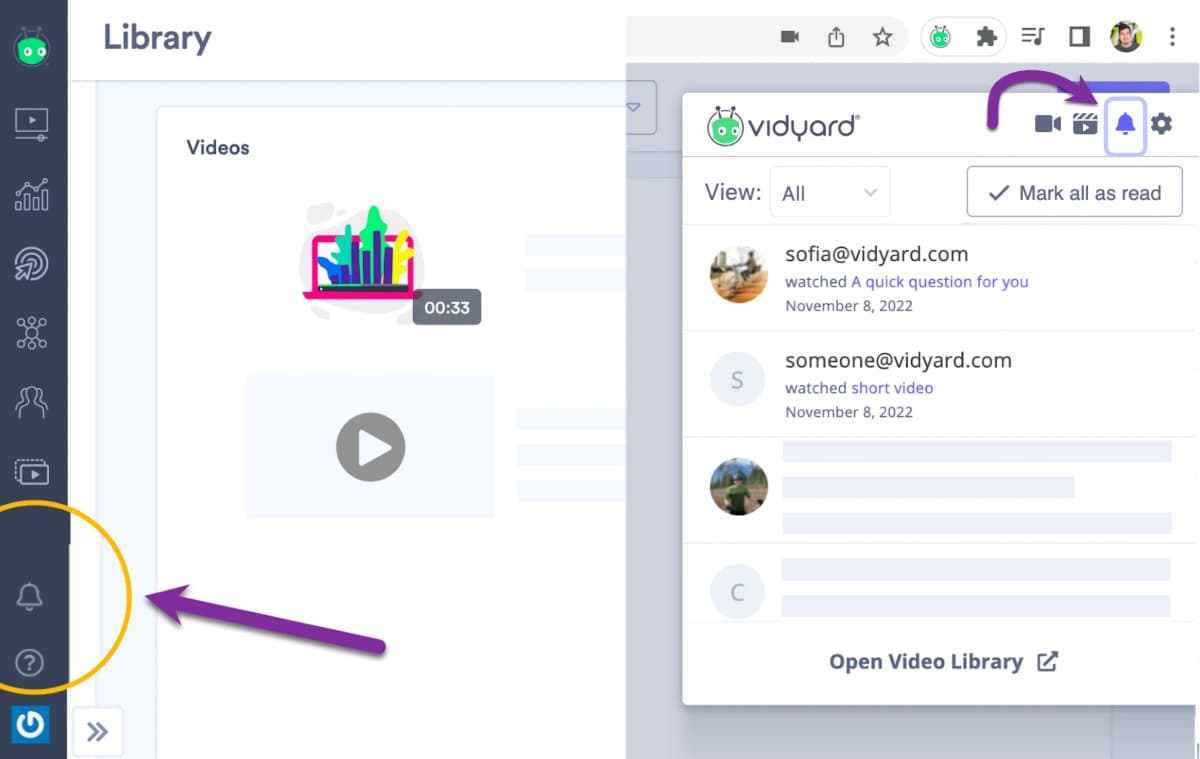Viewport: 1200px width, 759px height.
Task: Select sofia@vidyard.com notification
Action: pyautogui.click(x=939, y=278)
